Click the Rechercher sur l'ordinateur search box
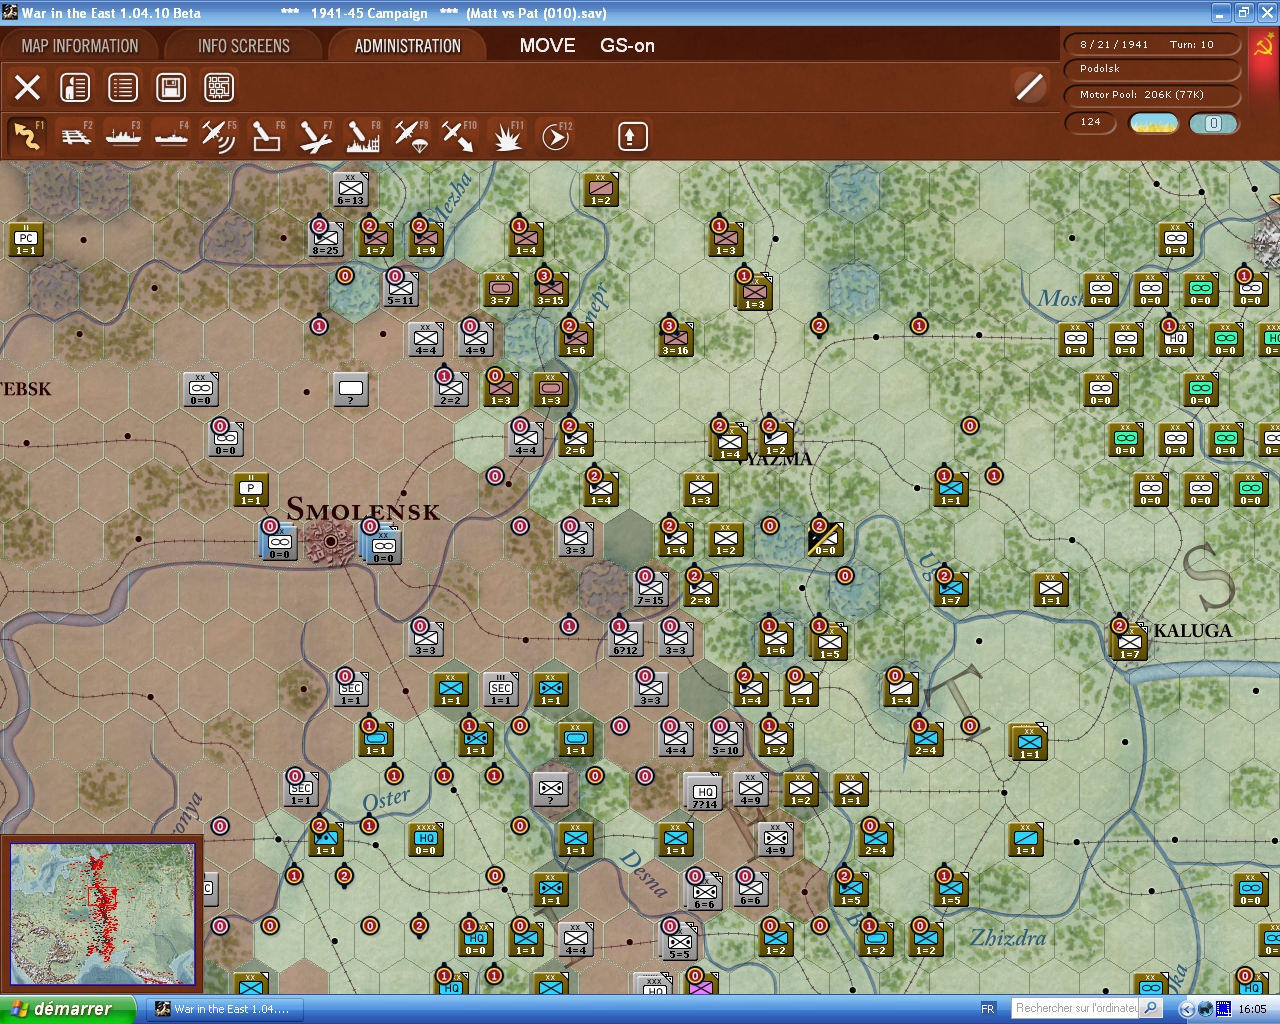Screen dimensions: 1280x1024 1075,1008
